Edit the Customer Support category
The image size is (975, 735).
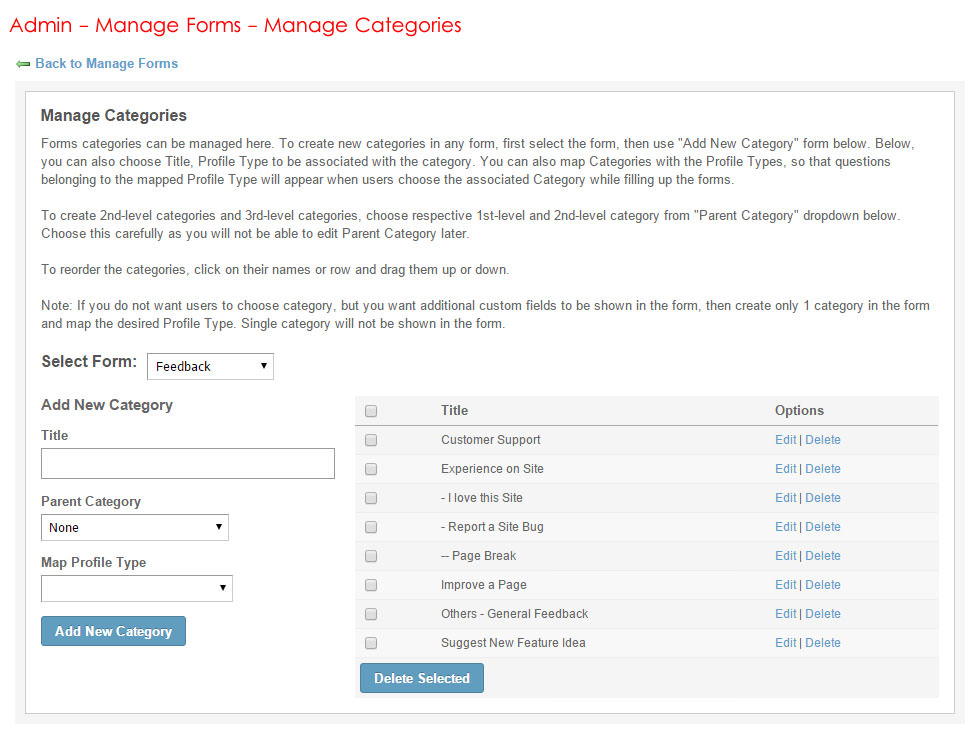tap(785, 440)
